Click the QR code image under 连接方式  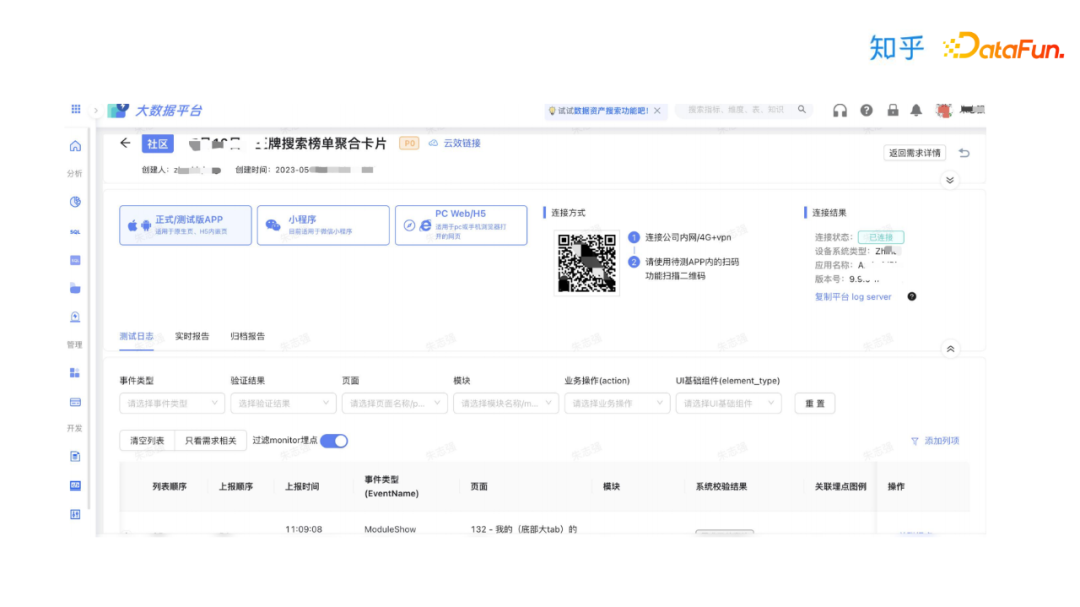click(586, 262)
